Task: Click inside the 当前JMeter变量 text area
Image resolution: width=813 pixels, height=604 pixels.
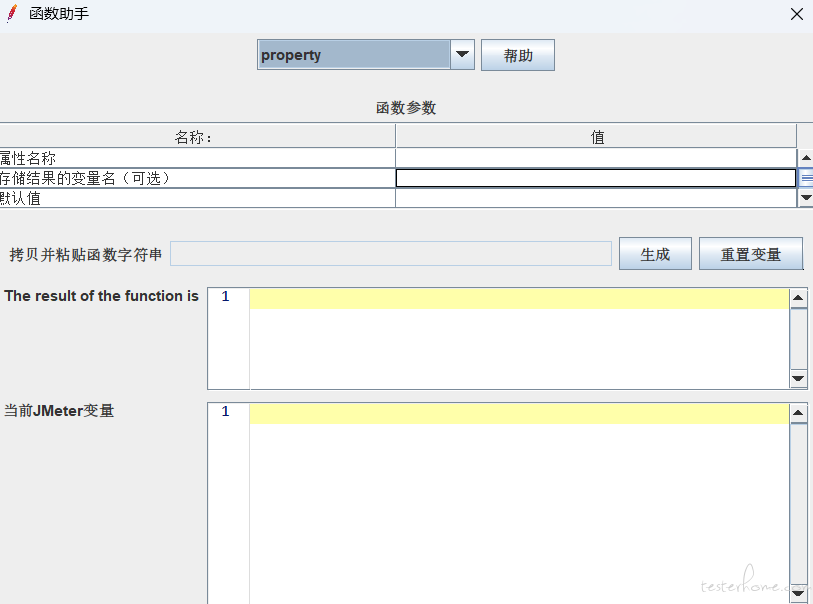Action: tap(518, 500)
